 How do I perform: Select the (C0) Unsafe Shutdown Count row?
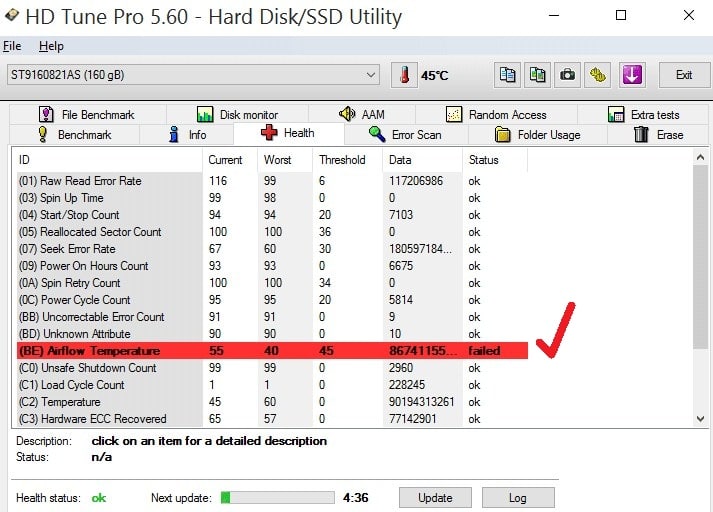pyautogui.click(x=272, y=367)
